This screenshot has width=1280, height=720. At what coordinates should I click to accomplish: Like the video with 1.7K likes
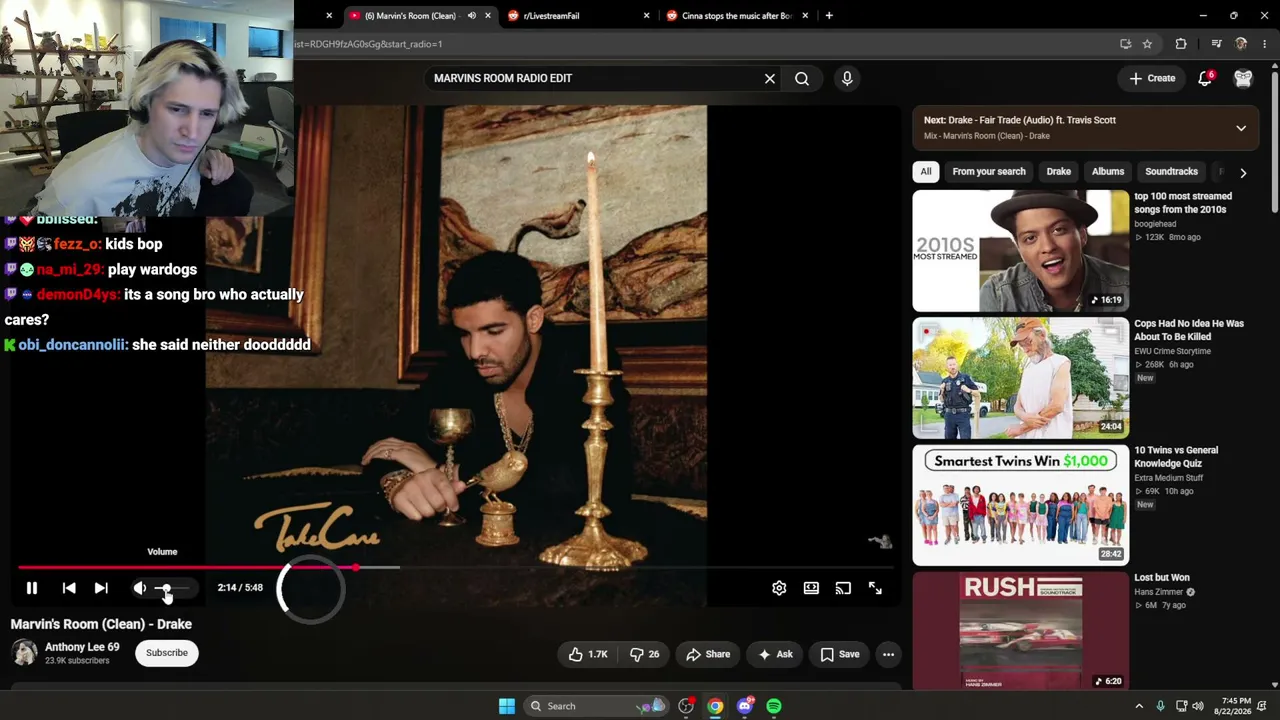(588, 654)
